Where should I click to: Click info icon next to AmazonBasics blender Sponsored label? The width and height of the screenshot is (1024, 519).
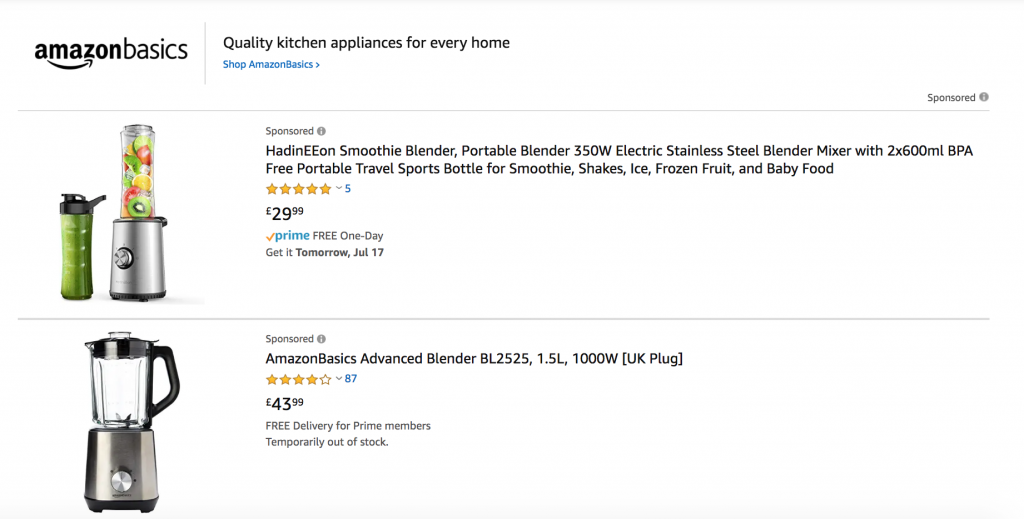(x=321, y=339)
